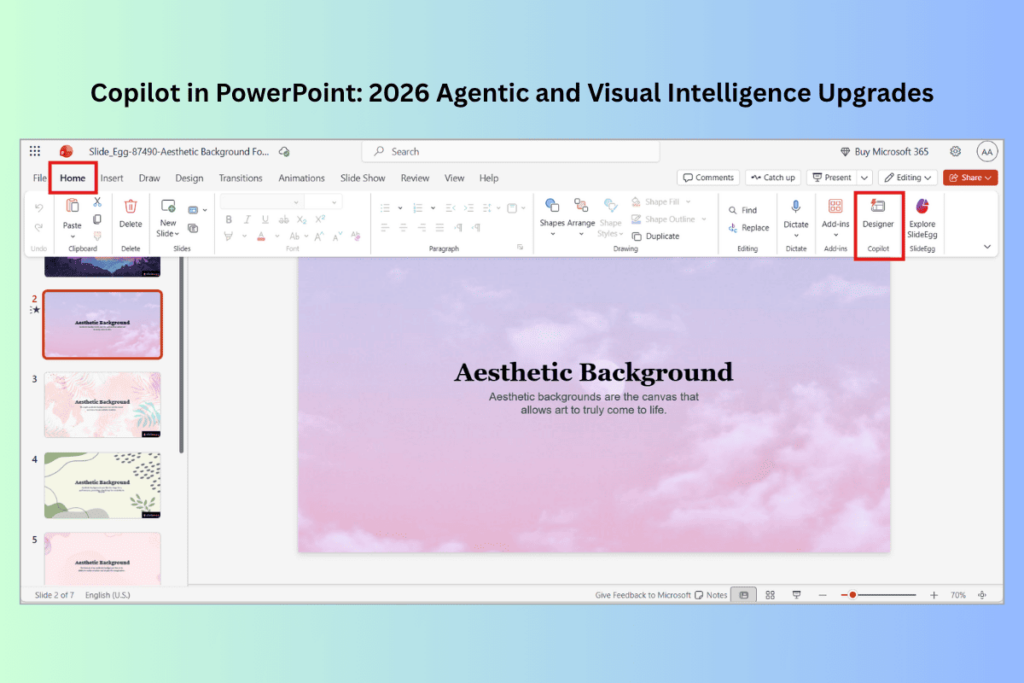Delete the slide with trash icon
Viewport: 1024px width, 683px height.
pos(131,206)
